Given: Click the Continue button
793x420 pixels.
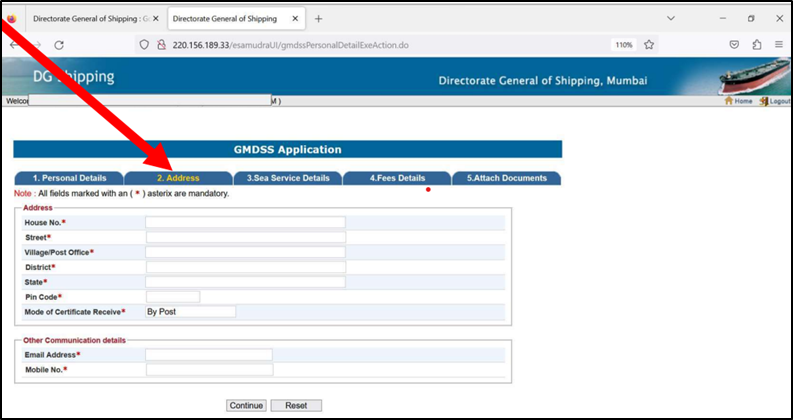Looking at the screenshot, I should [x=246, y=405].
